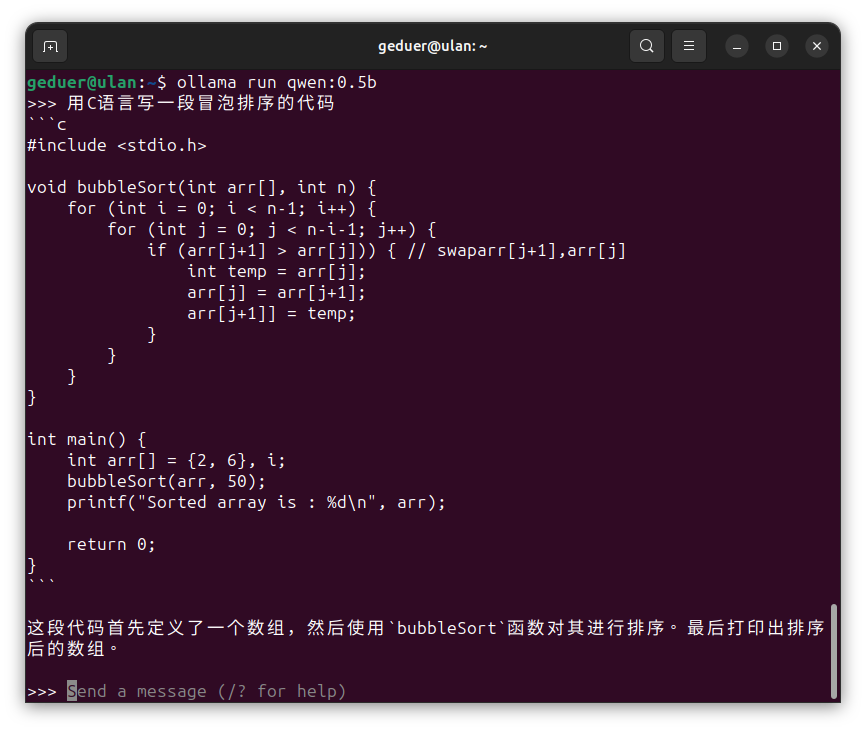Click the window title 'geduer@ulan: ~'

[432, 46]
